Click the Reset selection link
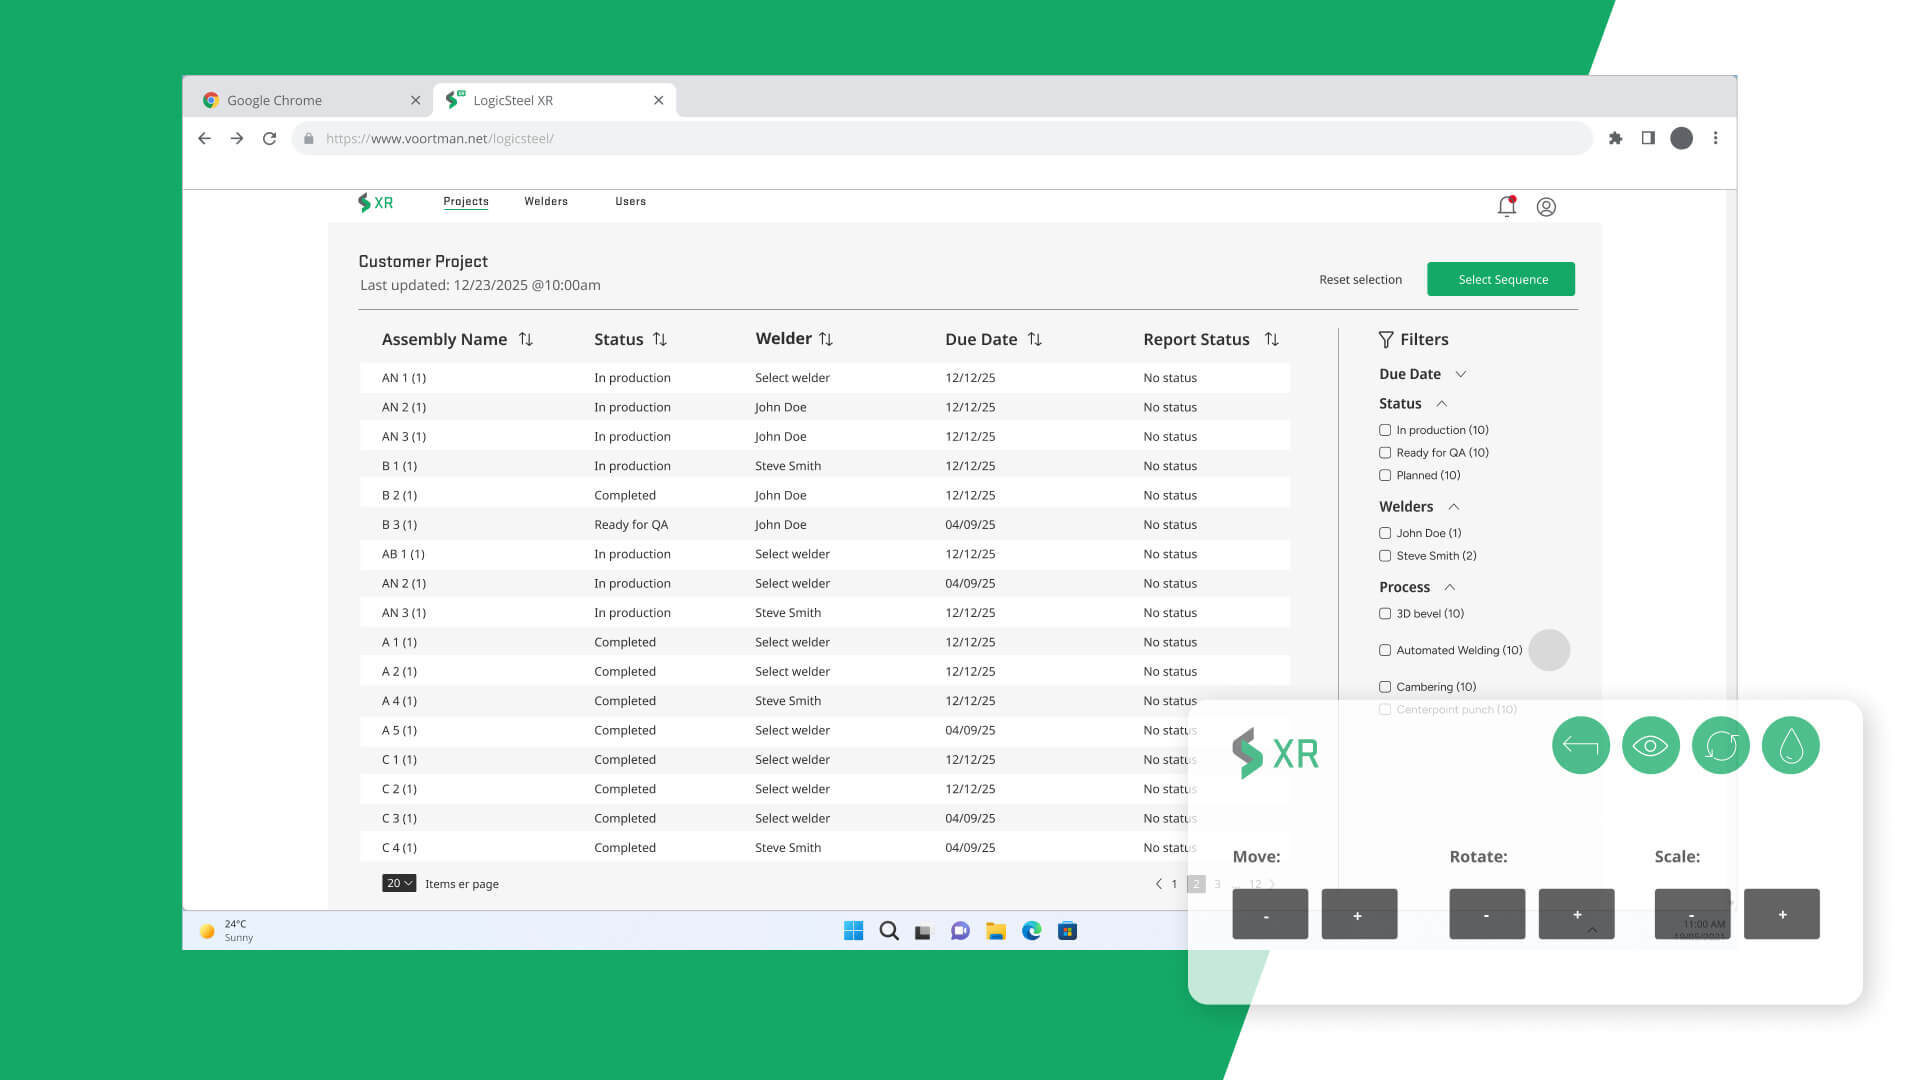 pyautogui.click(x=1360, y=280)
